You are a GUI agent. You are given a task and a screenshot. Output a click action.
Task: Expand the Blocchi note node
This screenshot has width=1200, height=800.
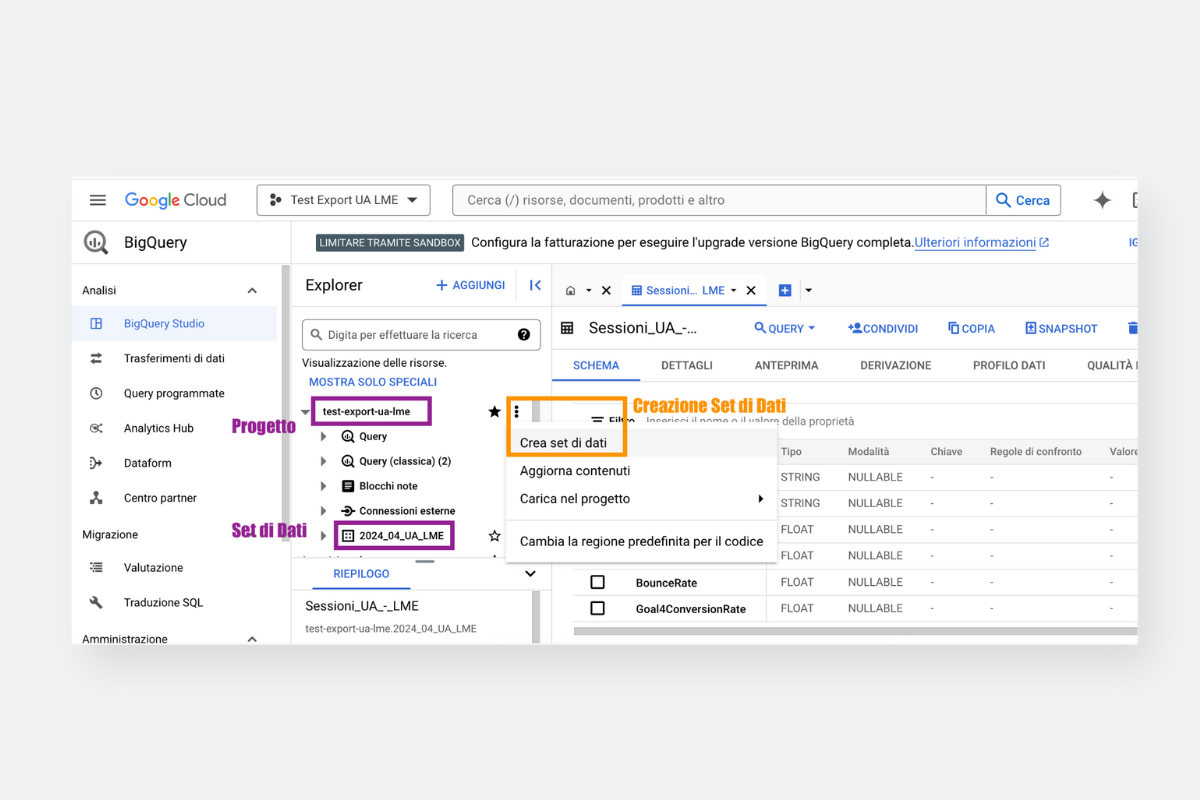coord(323,486)
